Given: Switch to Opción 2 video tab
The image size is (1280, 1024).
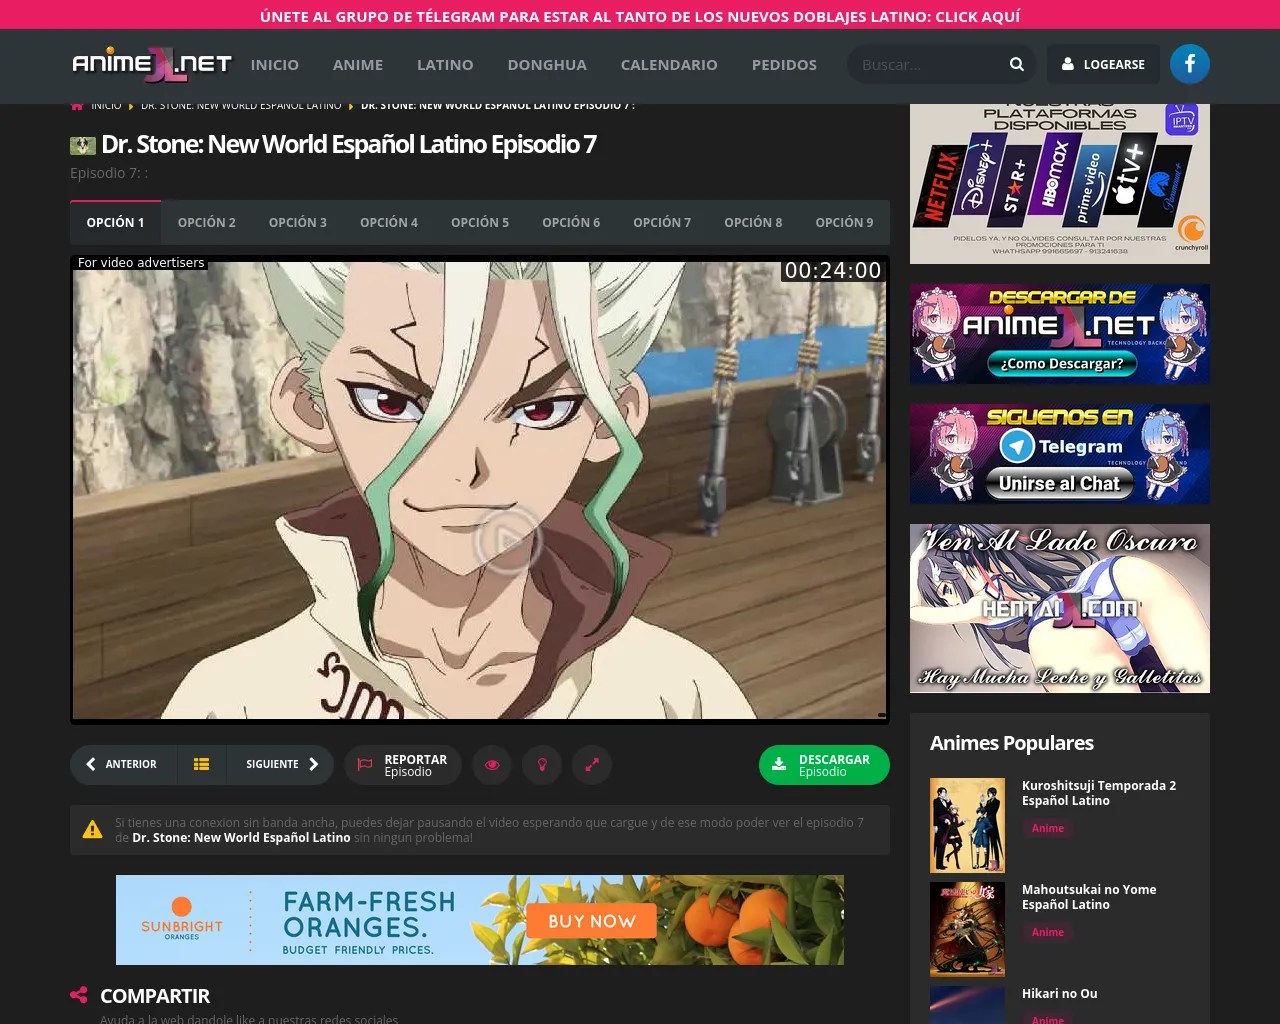Looking at the screenshot, I should click(206, 222).
